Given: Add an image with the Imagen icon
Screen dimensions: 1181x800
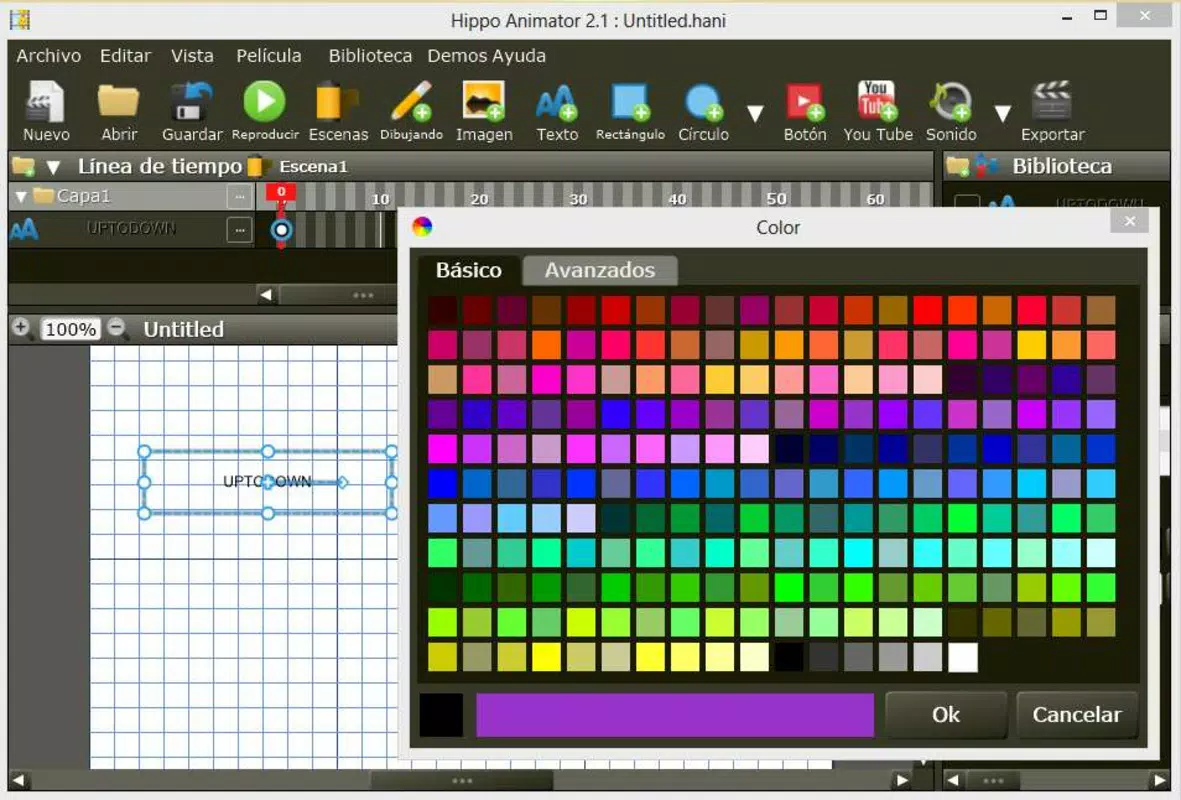Looking at the screenshot, I should coord(484,110).
